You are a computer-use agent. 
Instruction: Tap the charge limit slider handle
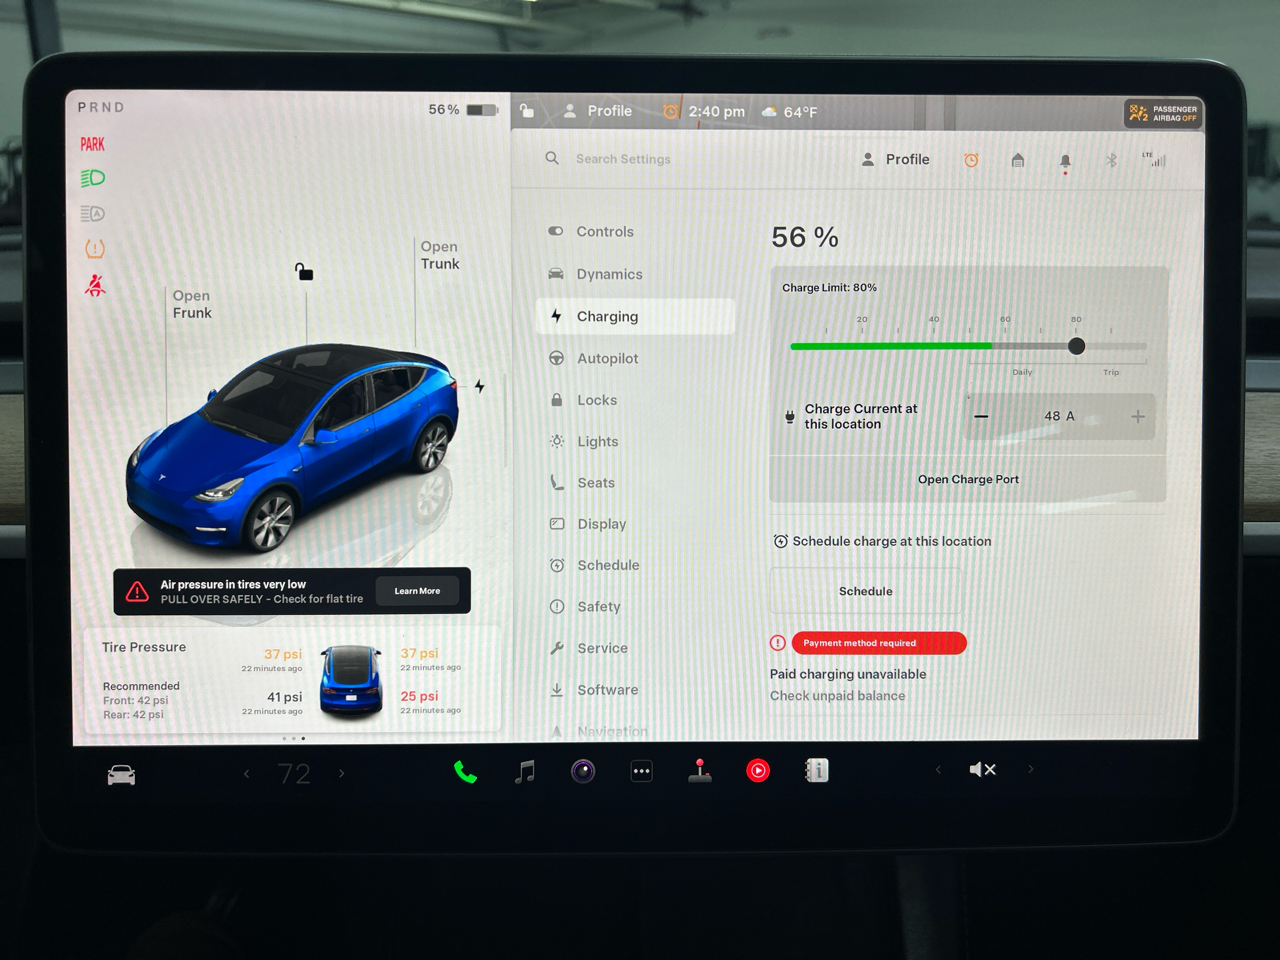tap(1076, 346)
